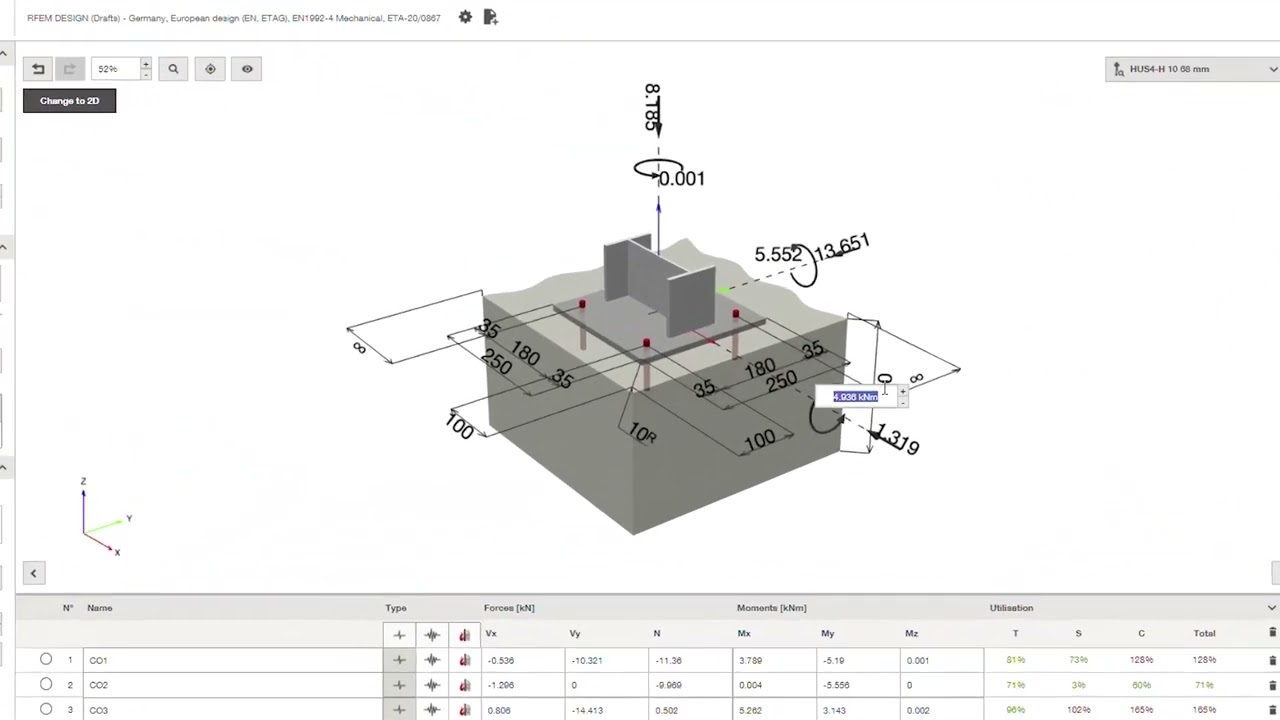Click the save-as-new-file document icon
The width and height of the screenshot is (1280, 720).
coord(490,17)
